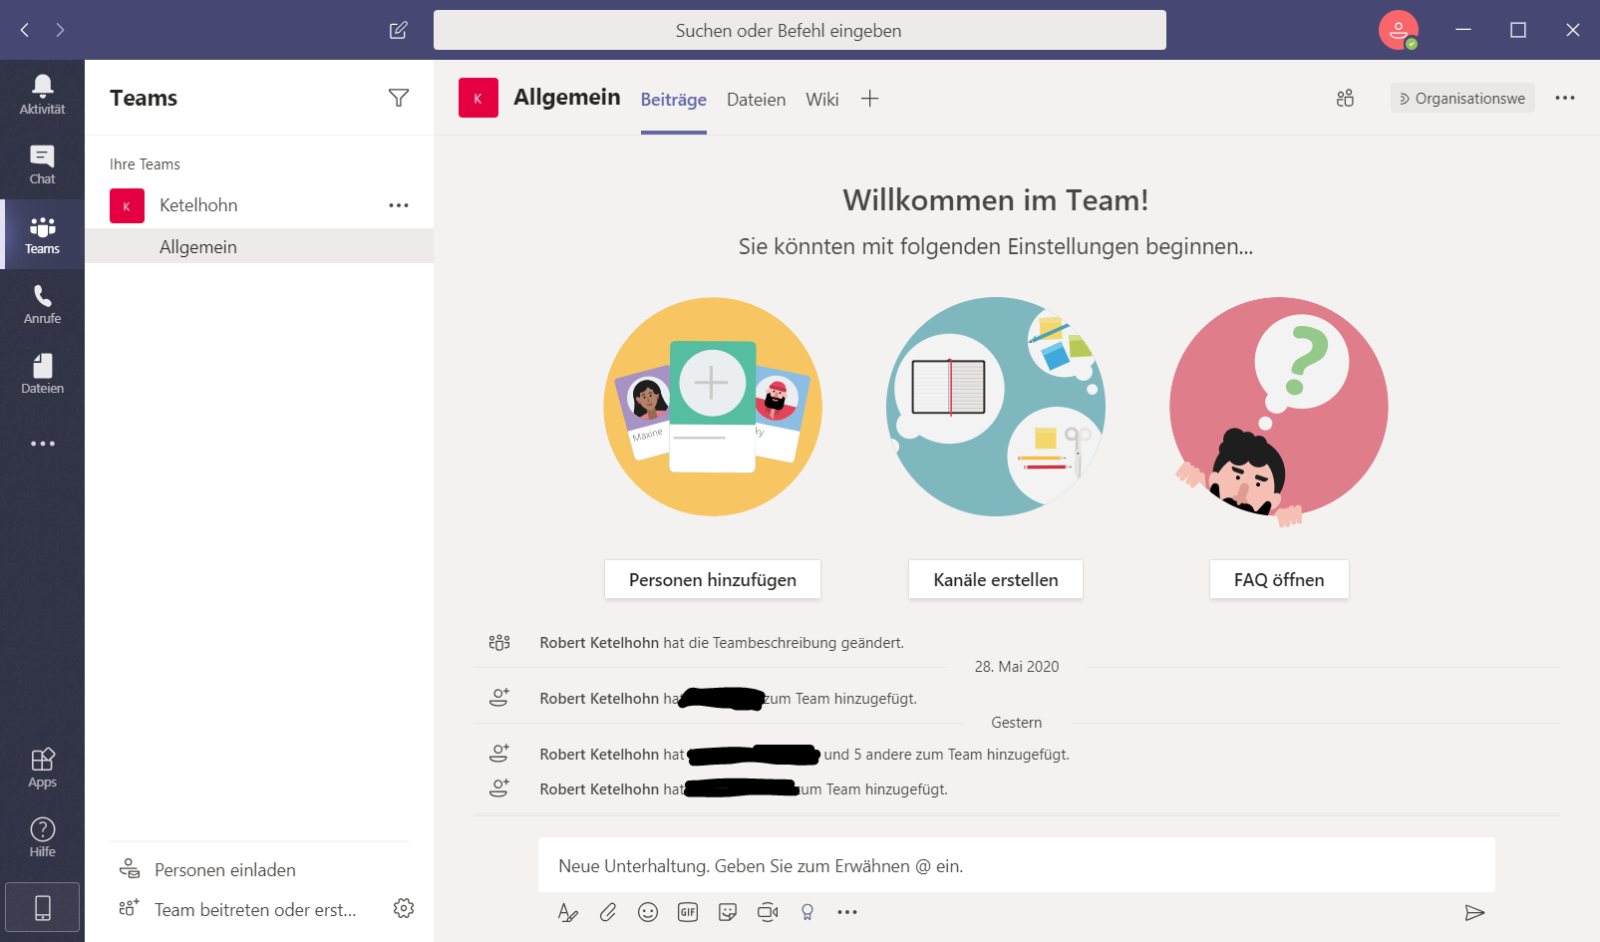Open the Chat section in sidebar

tap(42, 164)
